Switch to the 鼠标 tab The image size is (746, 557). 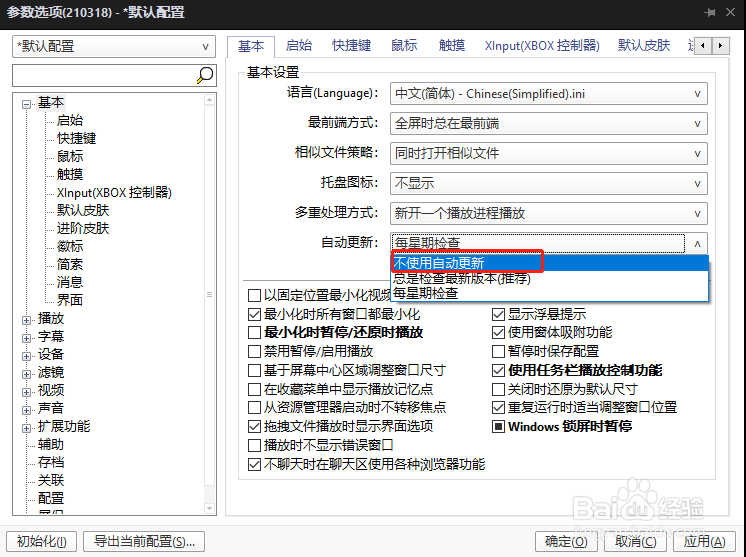click(404, 46)
